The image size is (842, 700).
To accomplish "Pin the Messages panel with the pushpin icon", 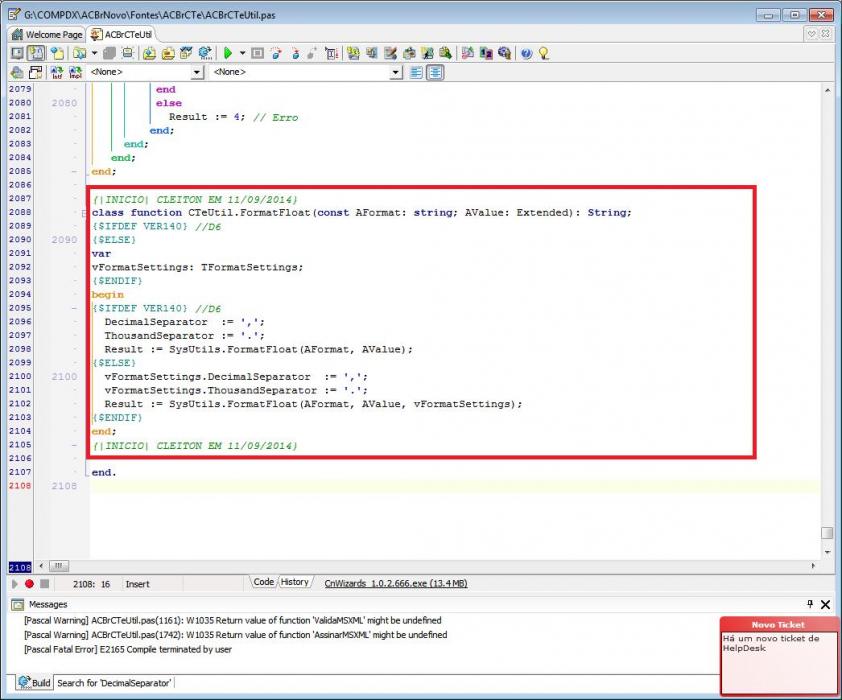I will (810, 604).
